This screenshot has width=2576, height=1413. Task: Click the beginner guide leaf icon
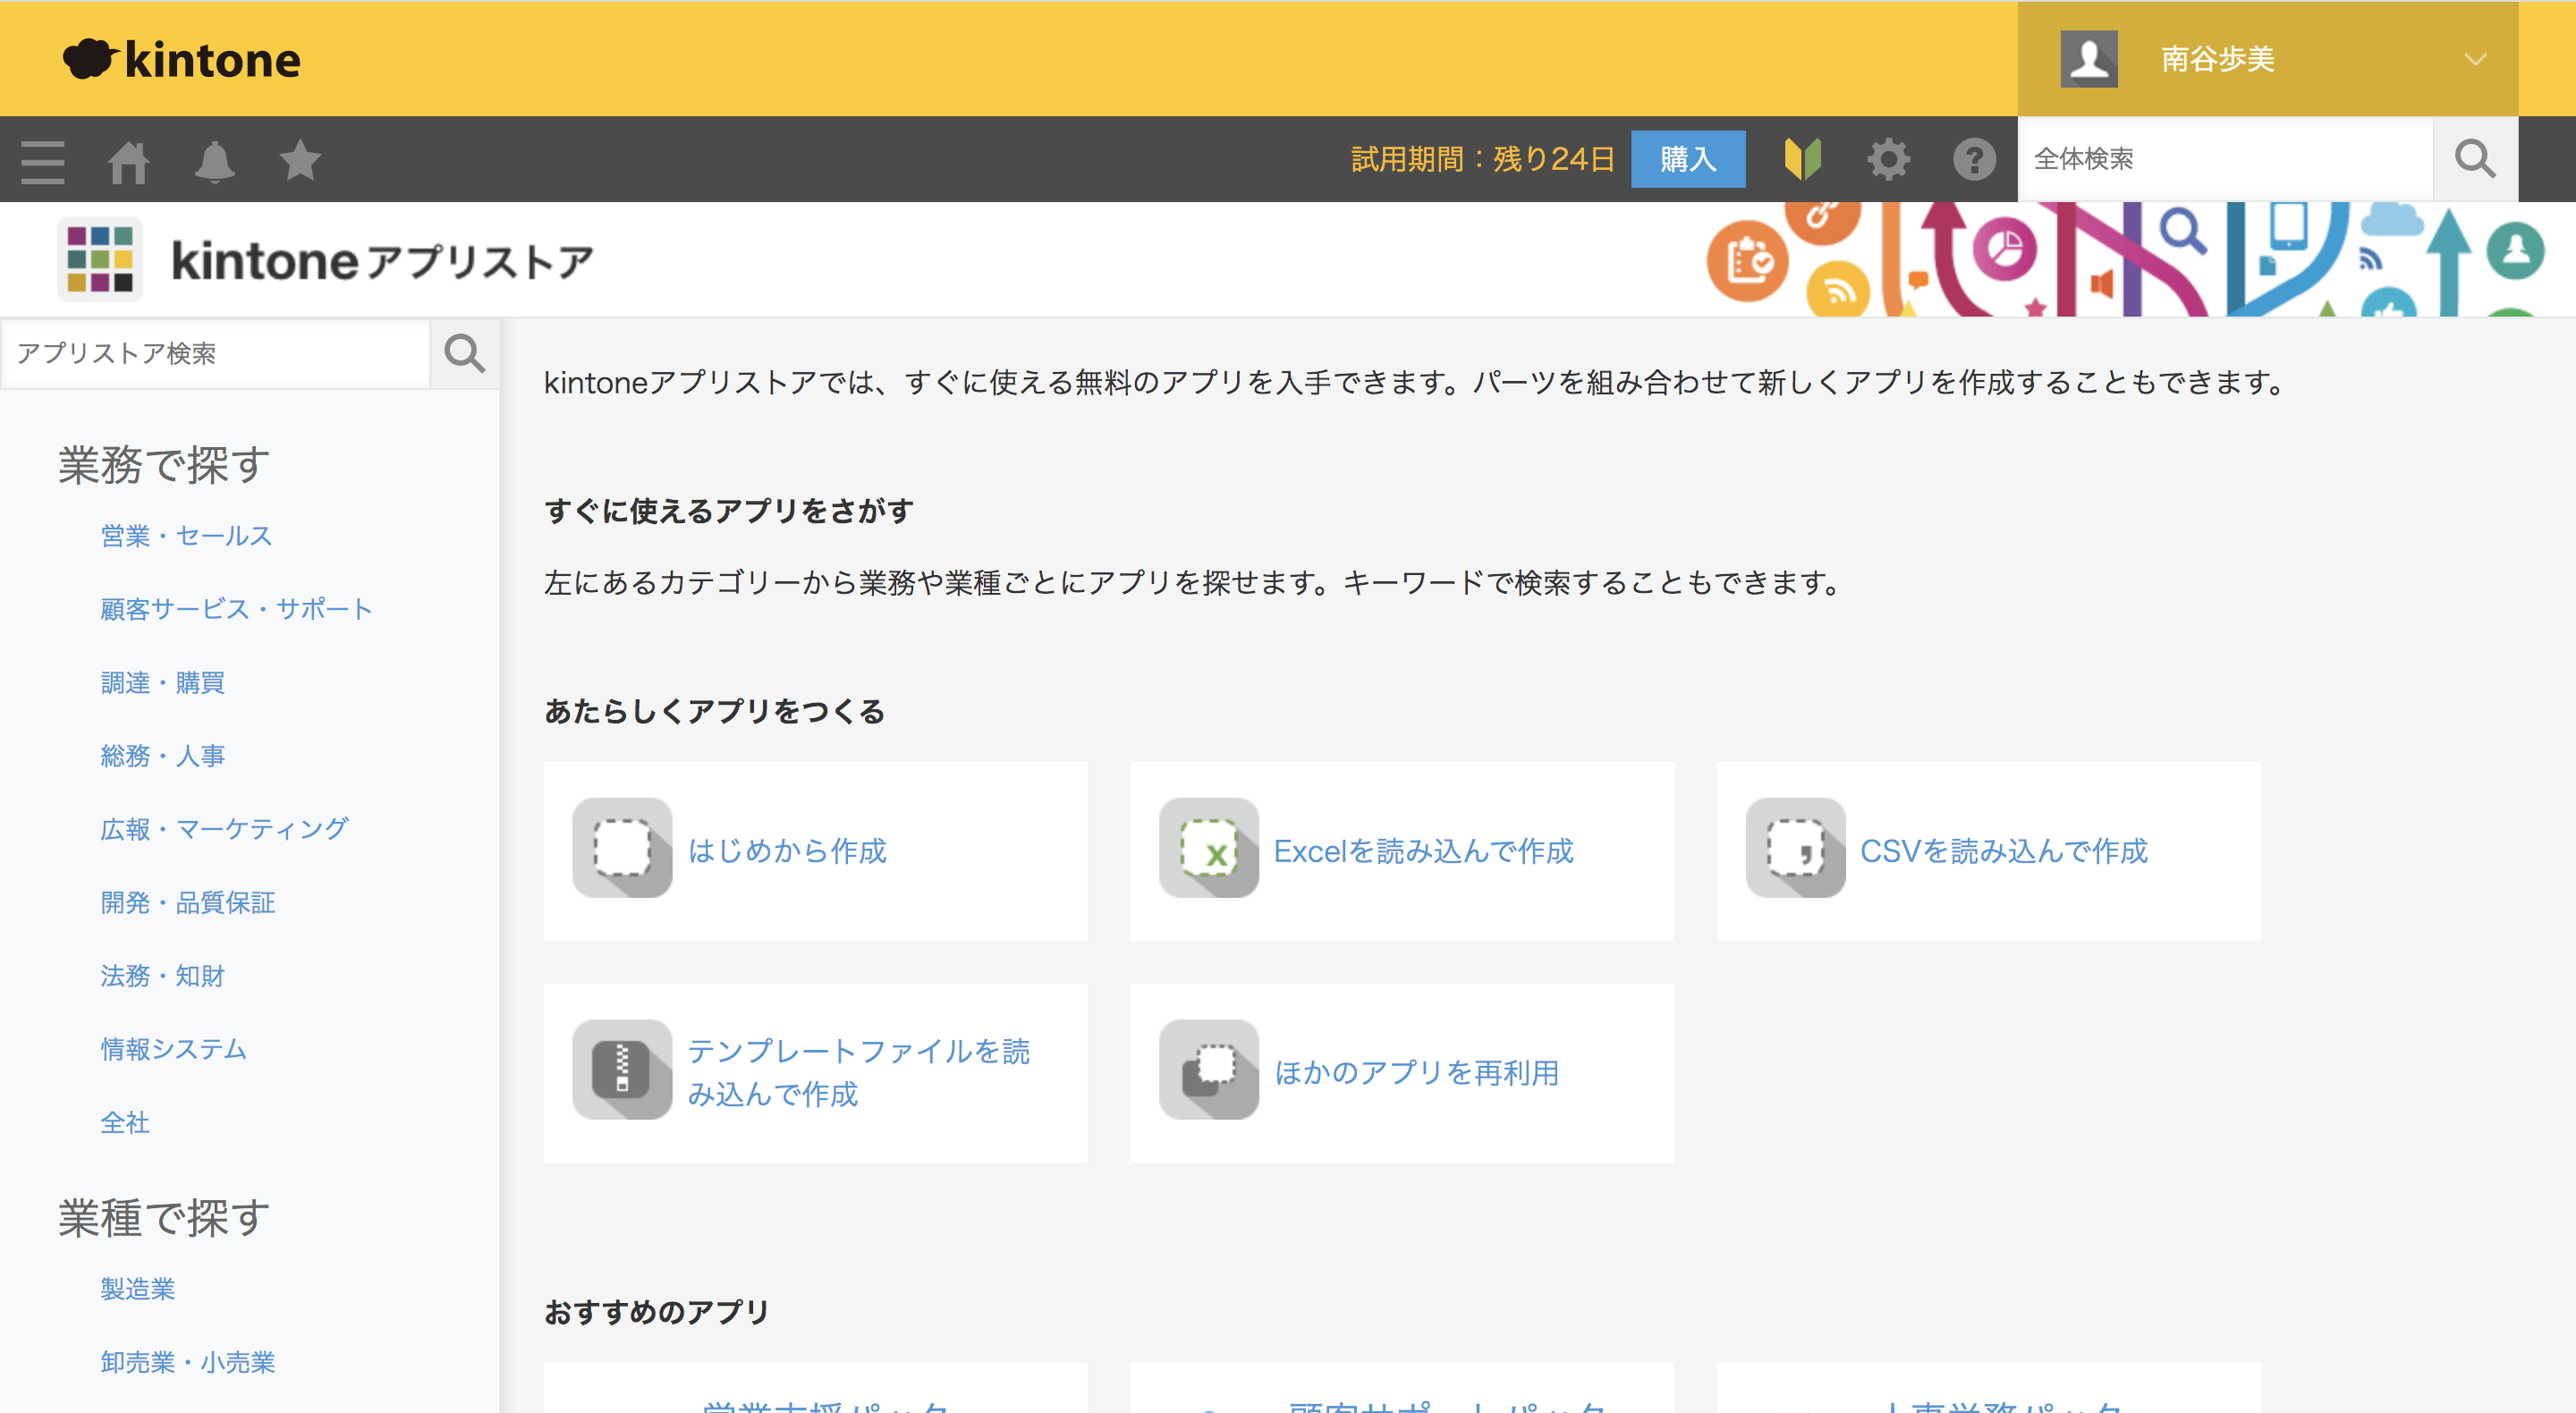[1803, 159]
